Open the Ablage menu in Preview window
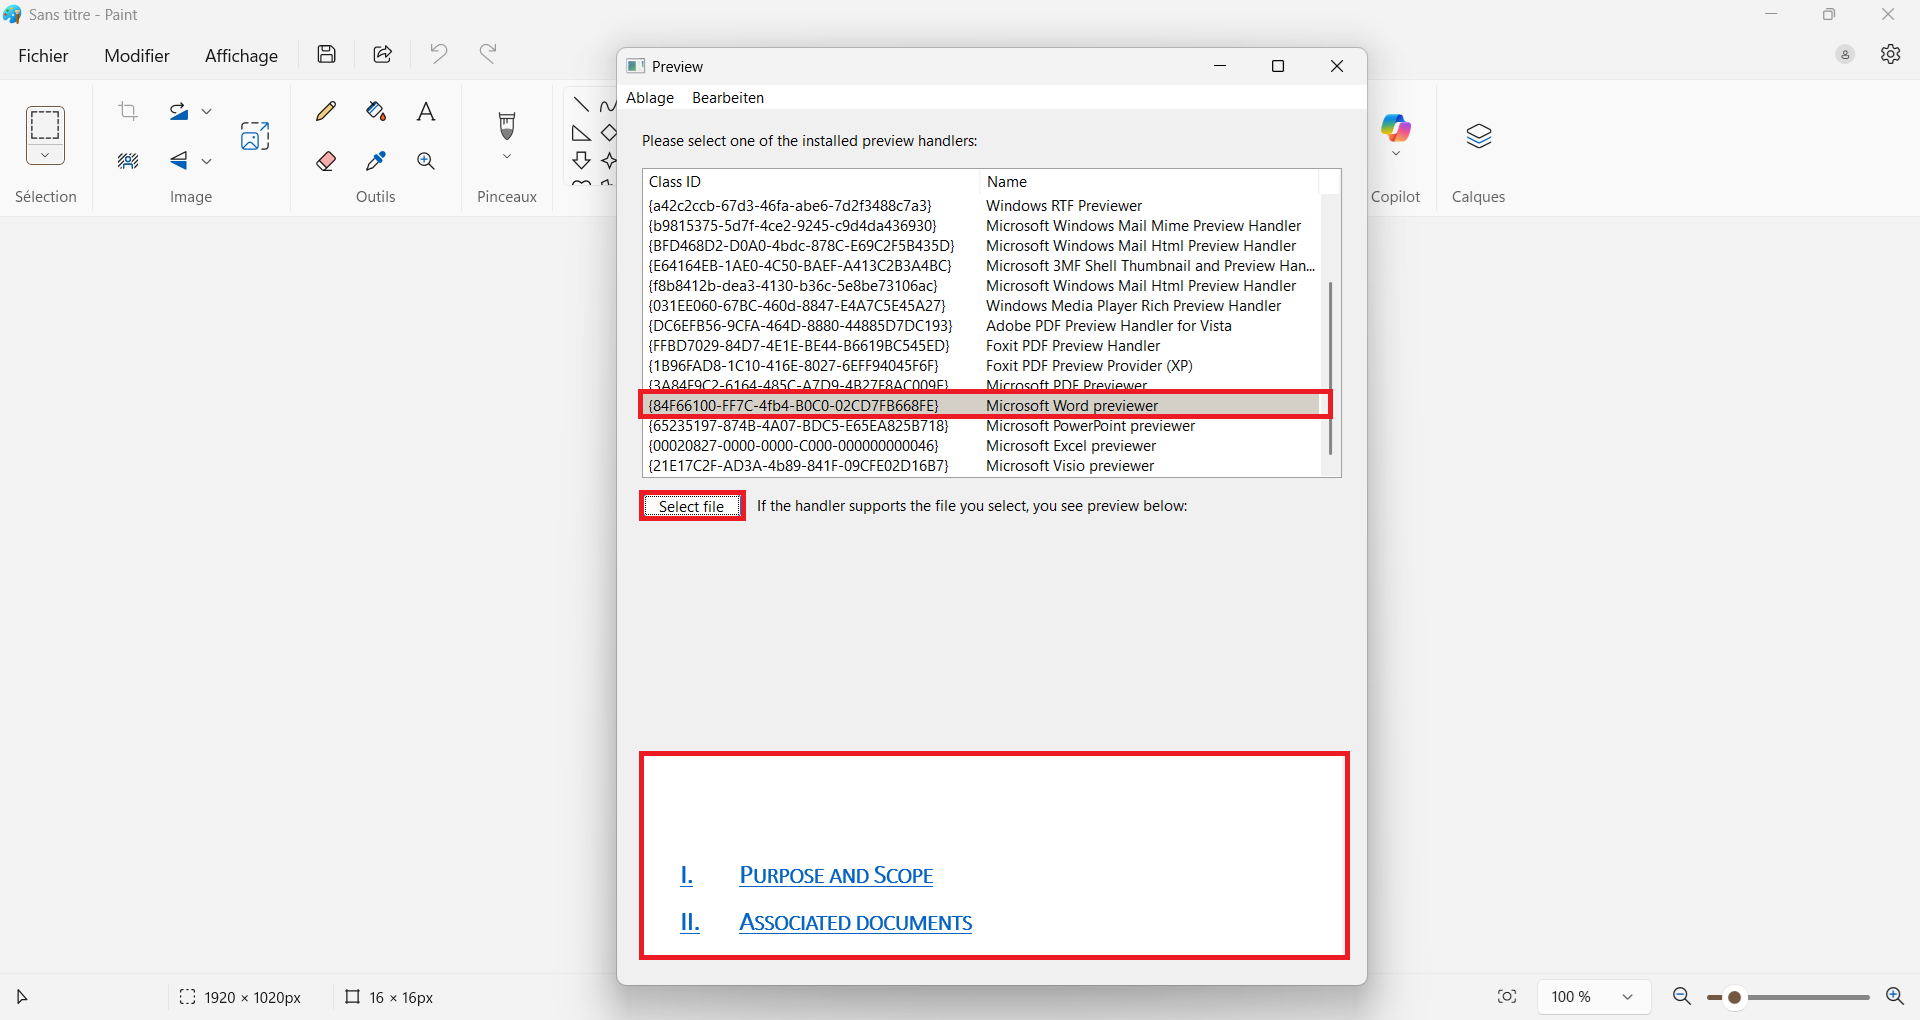The width and height of the screenshot is (1920, 1020). 650,98
